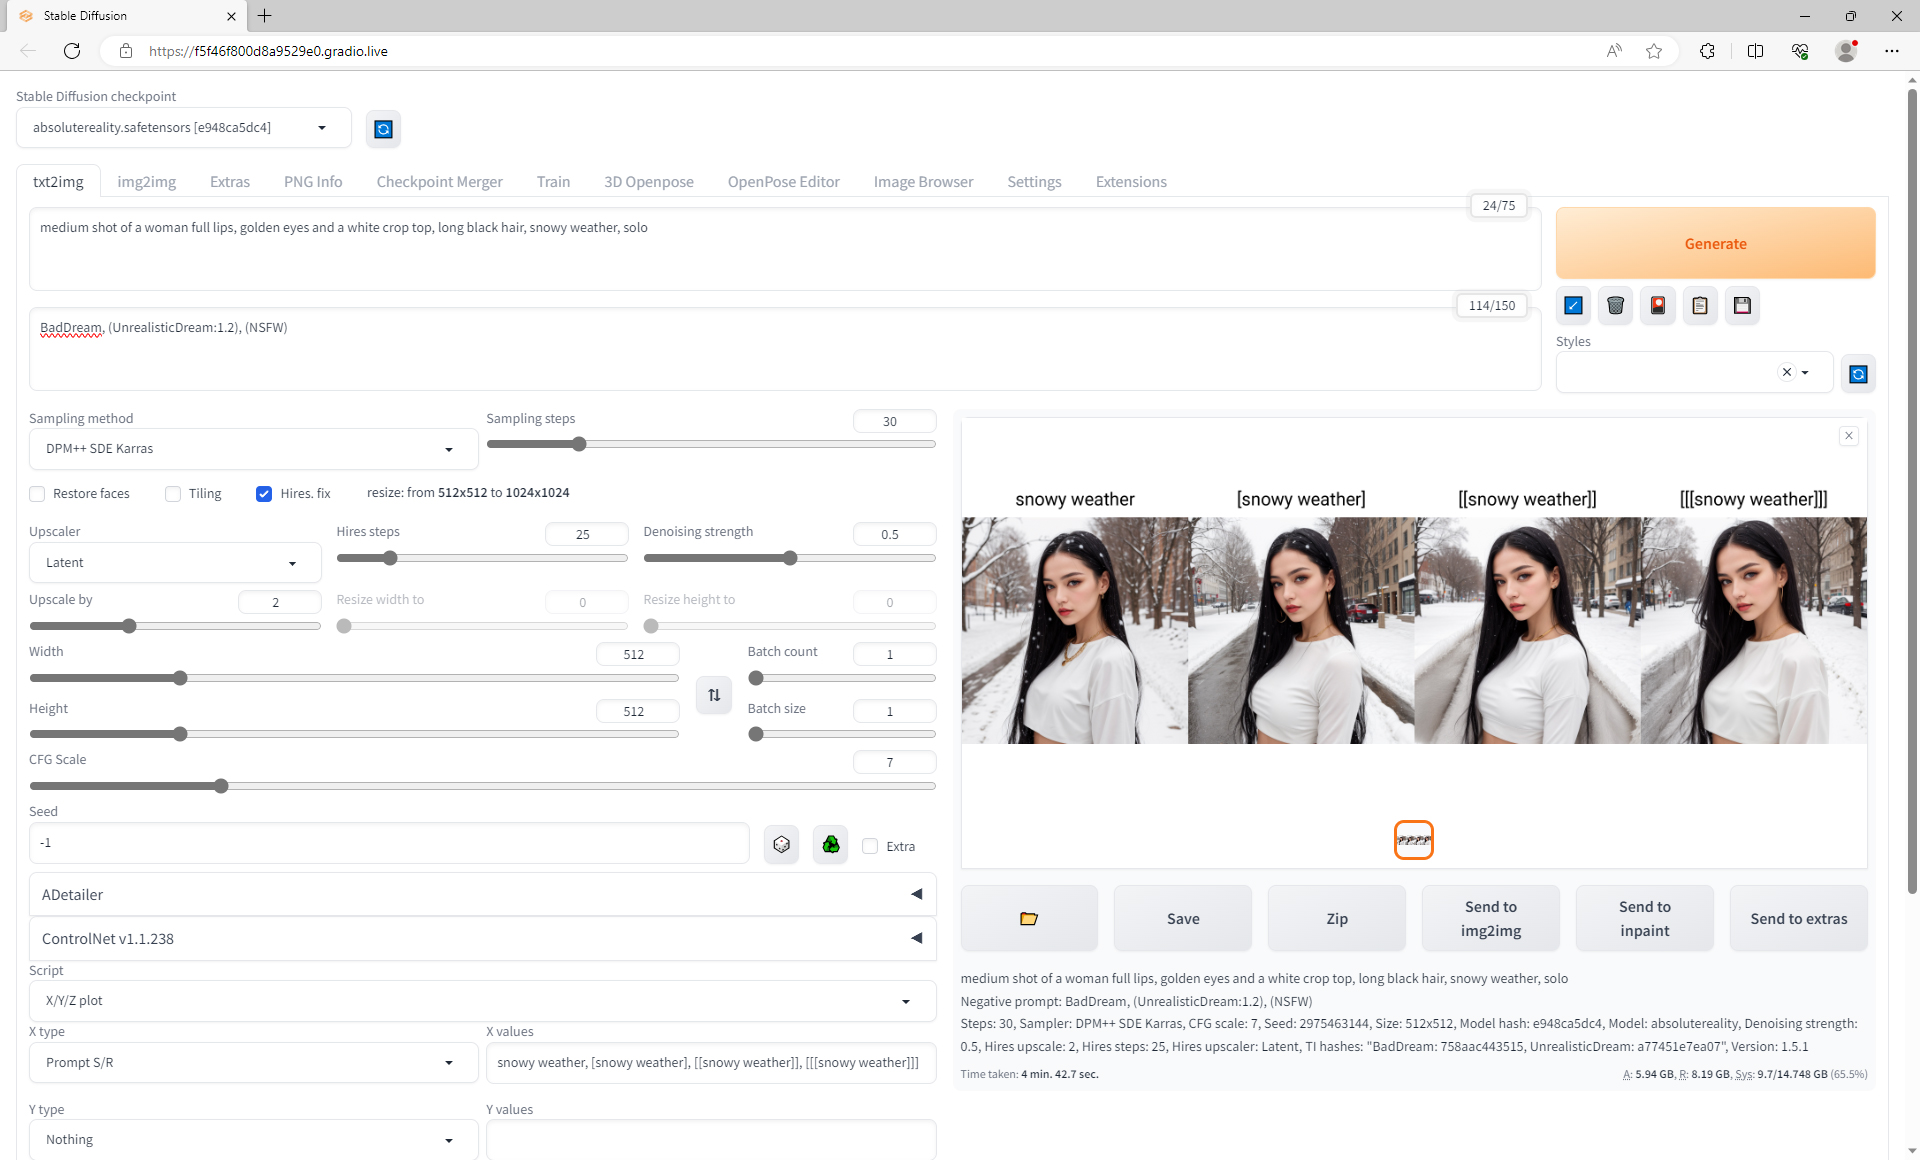Screen dimensions: 1920x1160
Task: Open the output folder icon button
Action: tap(1028, 918)
